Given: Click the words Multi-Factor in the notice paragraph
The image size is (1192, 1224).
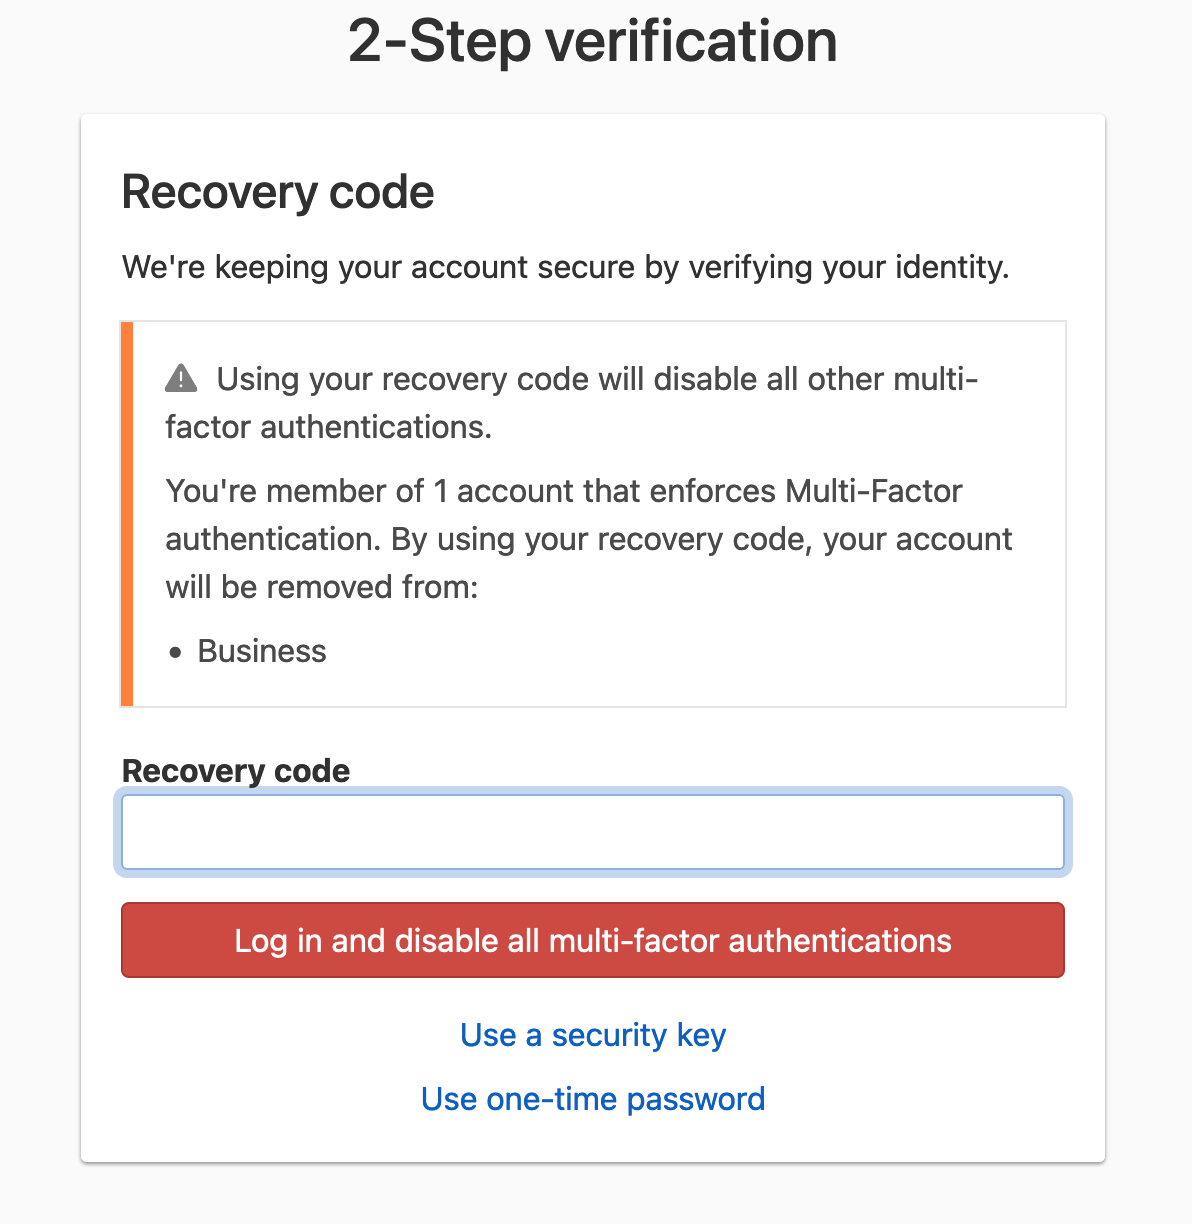Looking at the screenshot, I should point(874,491).
